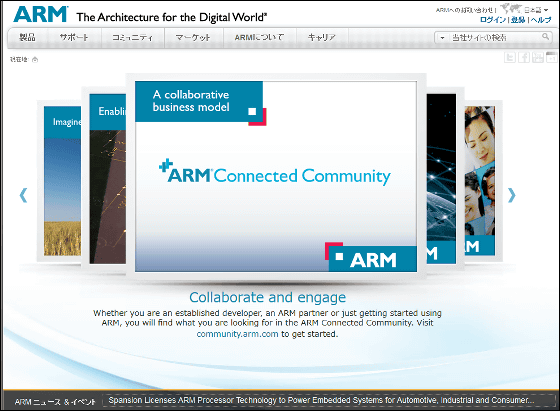This screenshot has width=560, height=411.
Task: Share via the Facebook icon
Action: (x=524, y=57)
